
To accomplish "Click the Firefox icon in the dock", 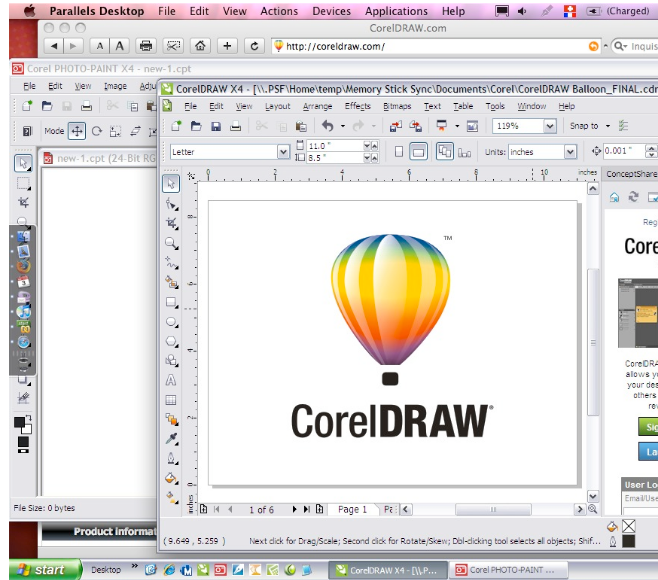I will click(23, 267).
